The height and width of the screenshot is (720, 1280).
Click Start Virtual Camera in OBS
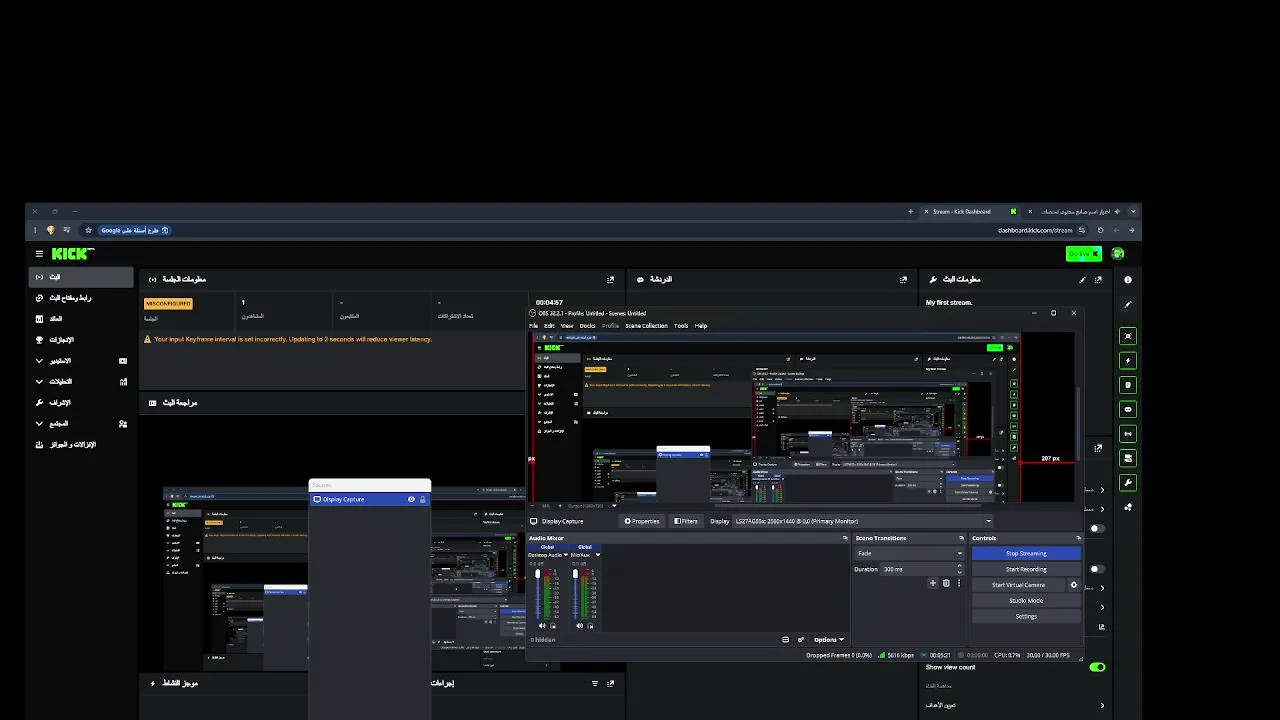pos(1018,585)
